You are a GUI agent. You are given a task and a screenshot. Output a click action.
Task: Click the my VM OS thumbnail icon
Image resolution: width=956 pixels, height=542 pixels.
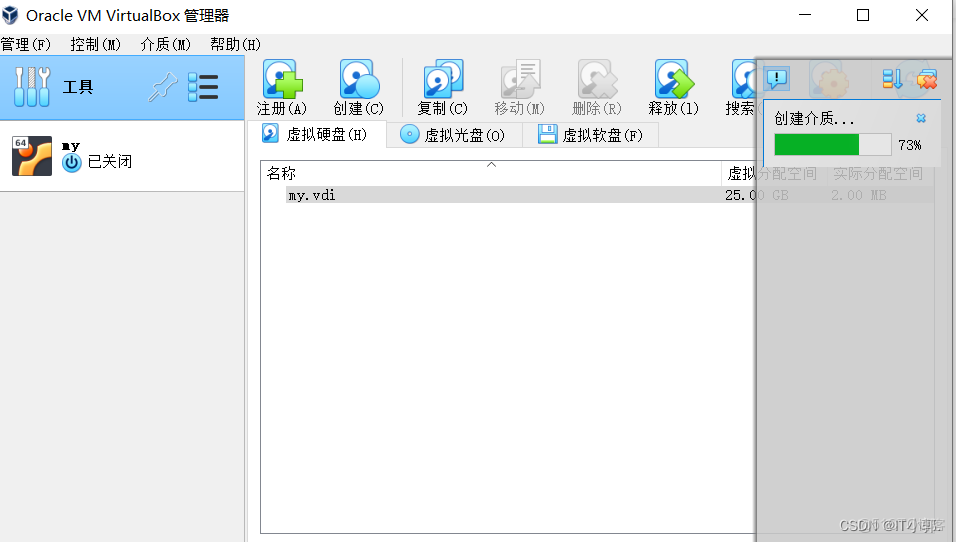32,155
